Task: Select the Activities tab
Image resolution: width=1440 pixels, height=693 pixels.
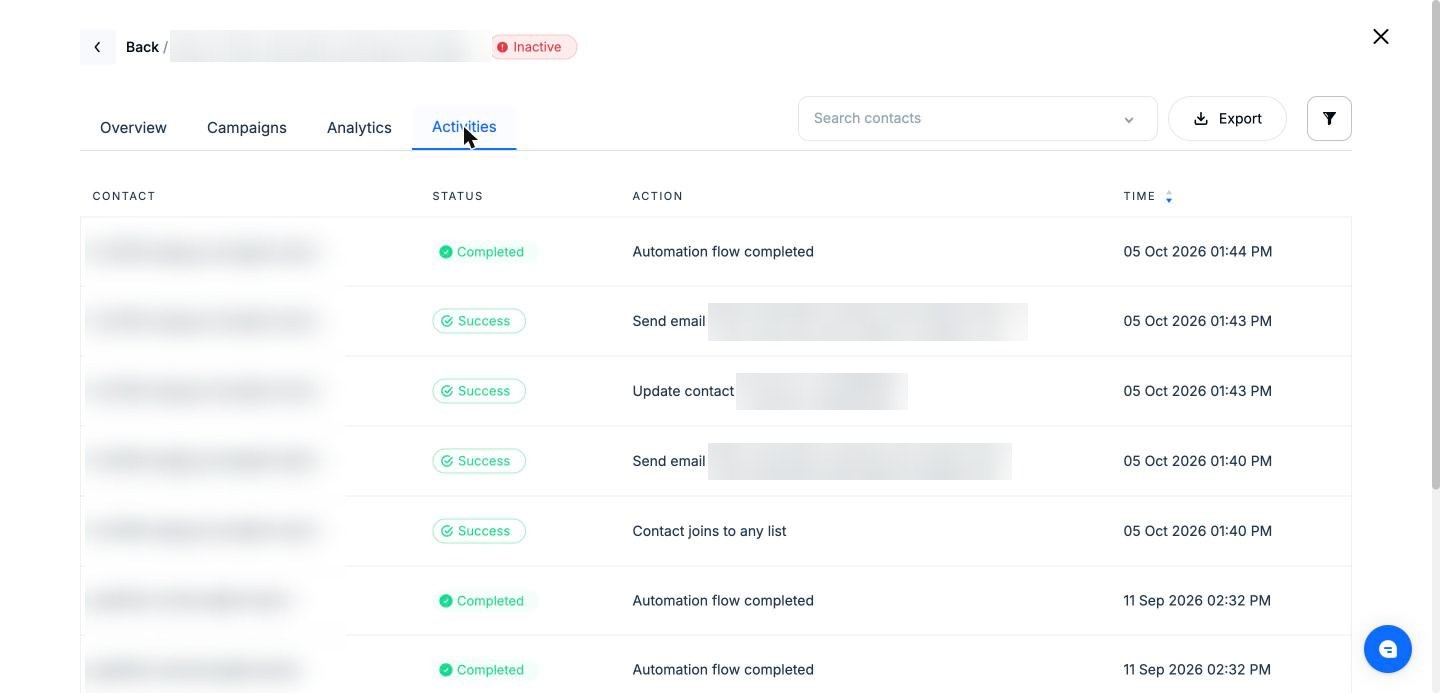Action: coord(464,127)
